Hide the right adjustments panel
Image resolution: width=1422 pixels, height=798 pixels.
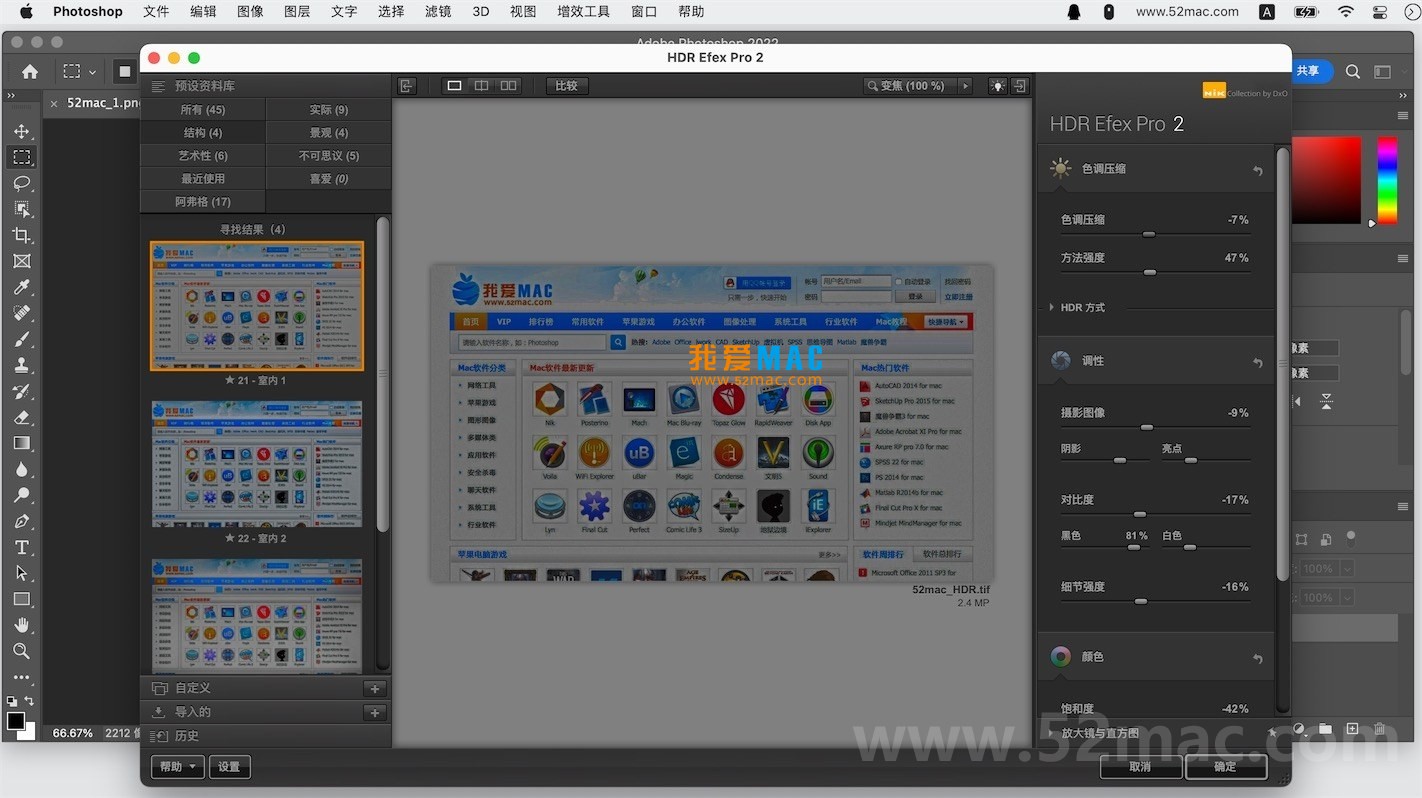coord(1020,86)
